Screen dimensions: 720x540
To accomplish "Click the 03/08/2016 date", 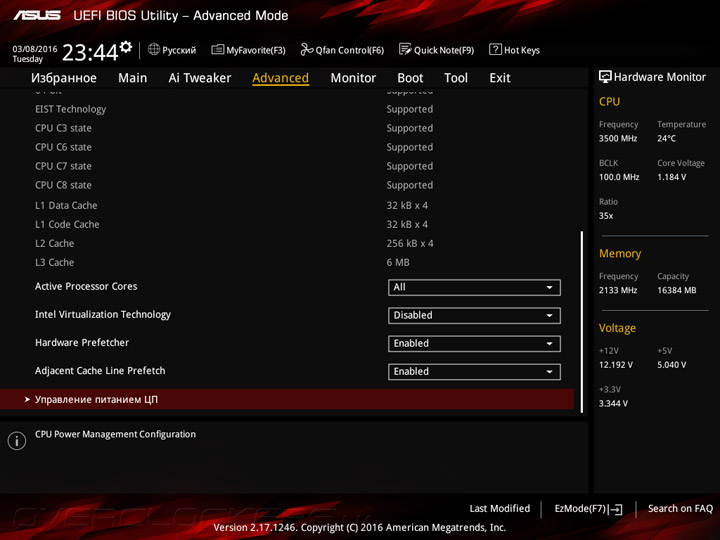I will (35, 49).
